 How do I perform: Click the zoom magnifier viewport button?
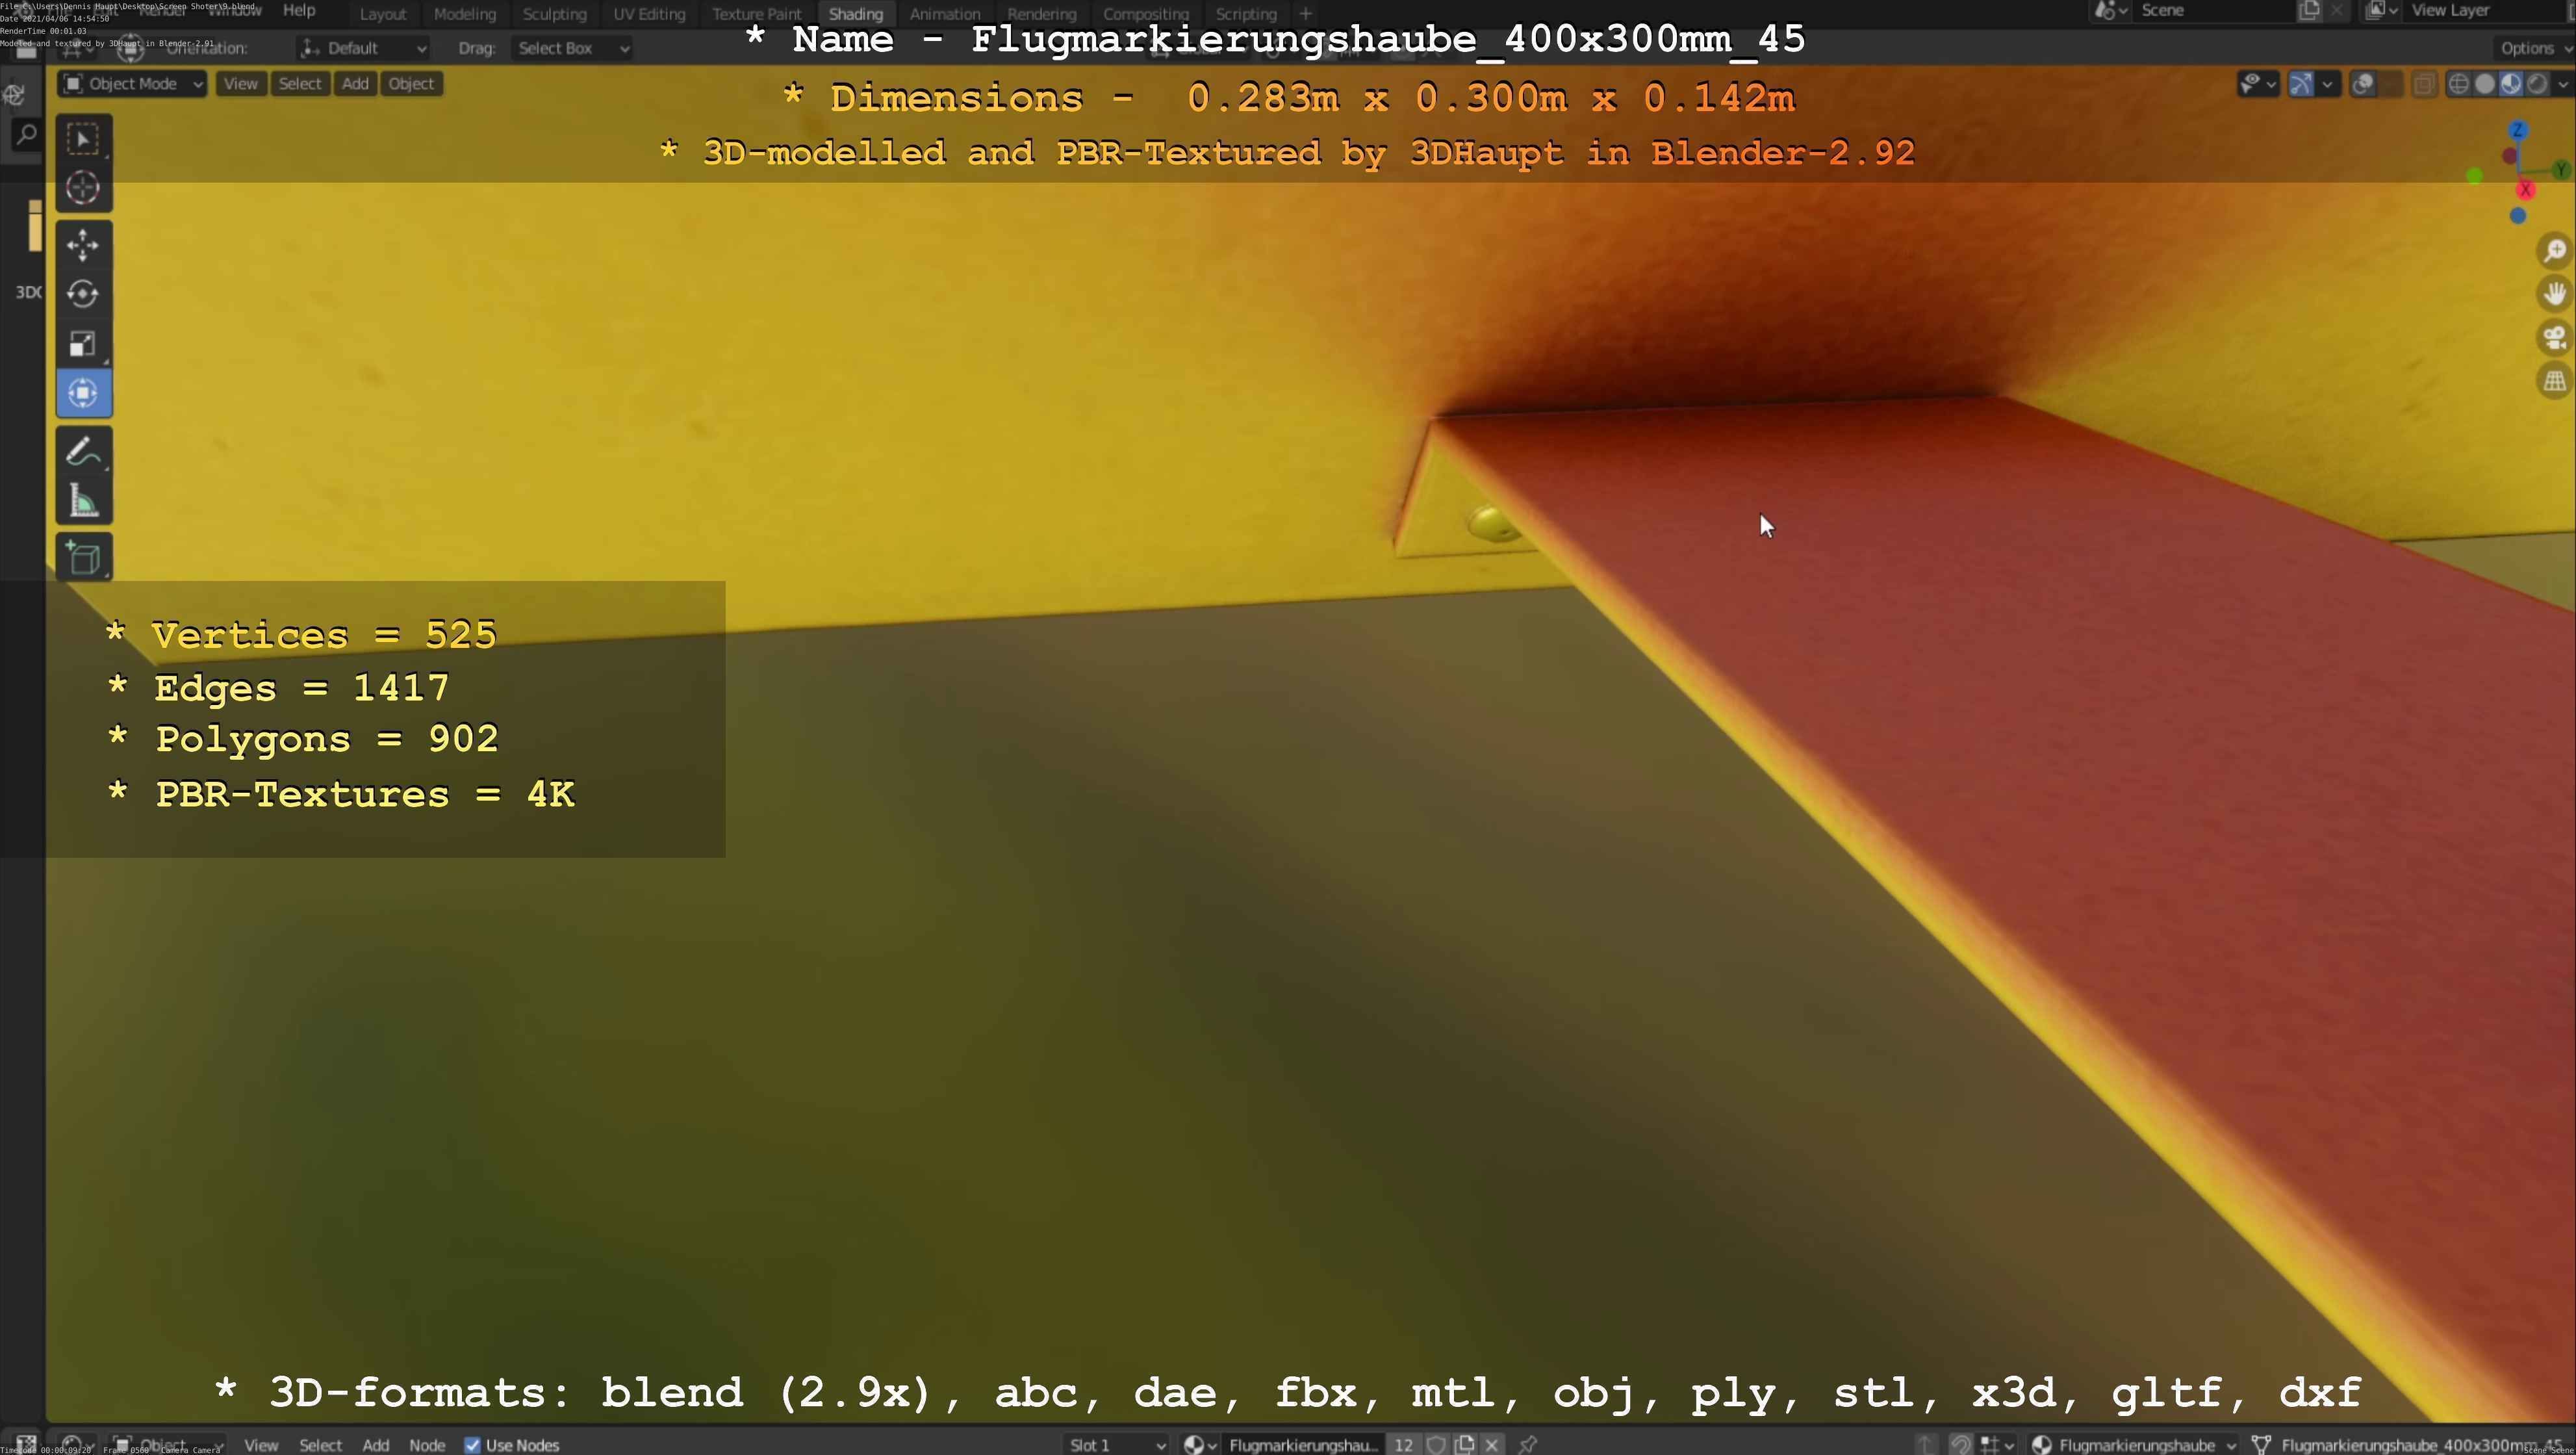point(2554,251)
